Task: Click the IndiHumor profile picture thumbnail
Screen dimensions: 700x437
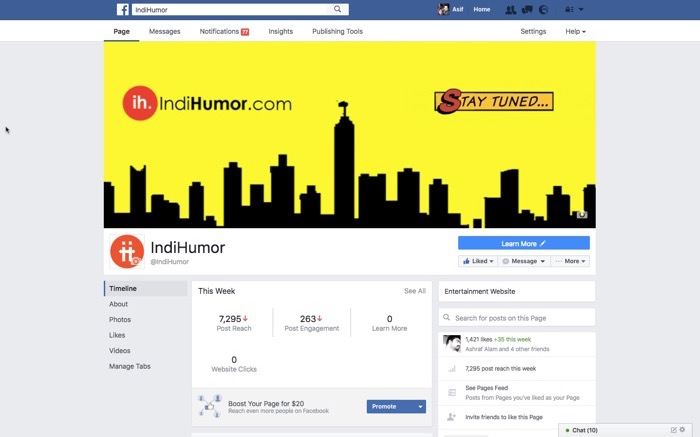Action: click(127, 251)
